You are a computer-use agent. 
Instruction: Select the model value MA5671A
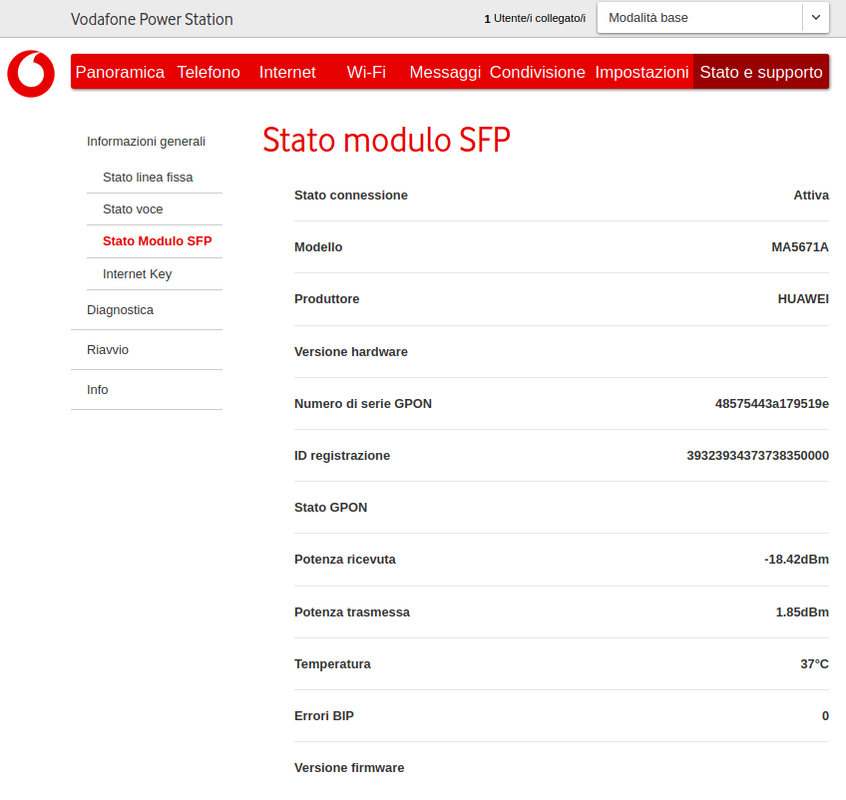pos(800,247)
